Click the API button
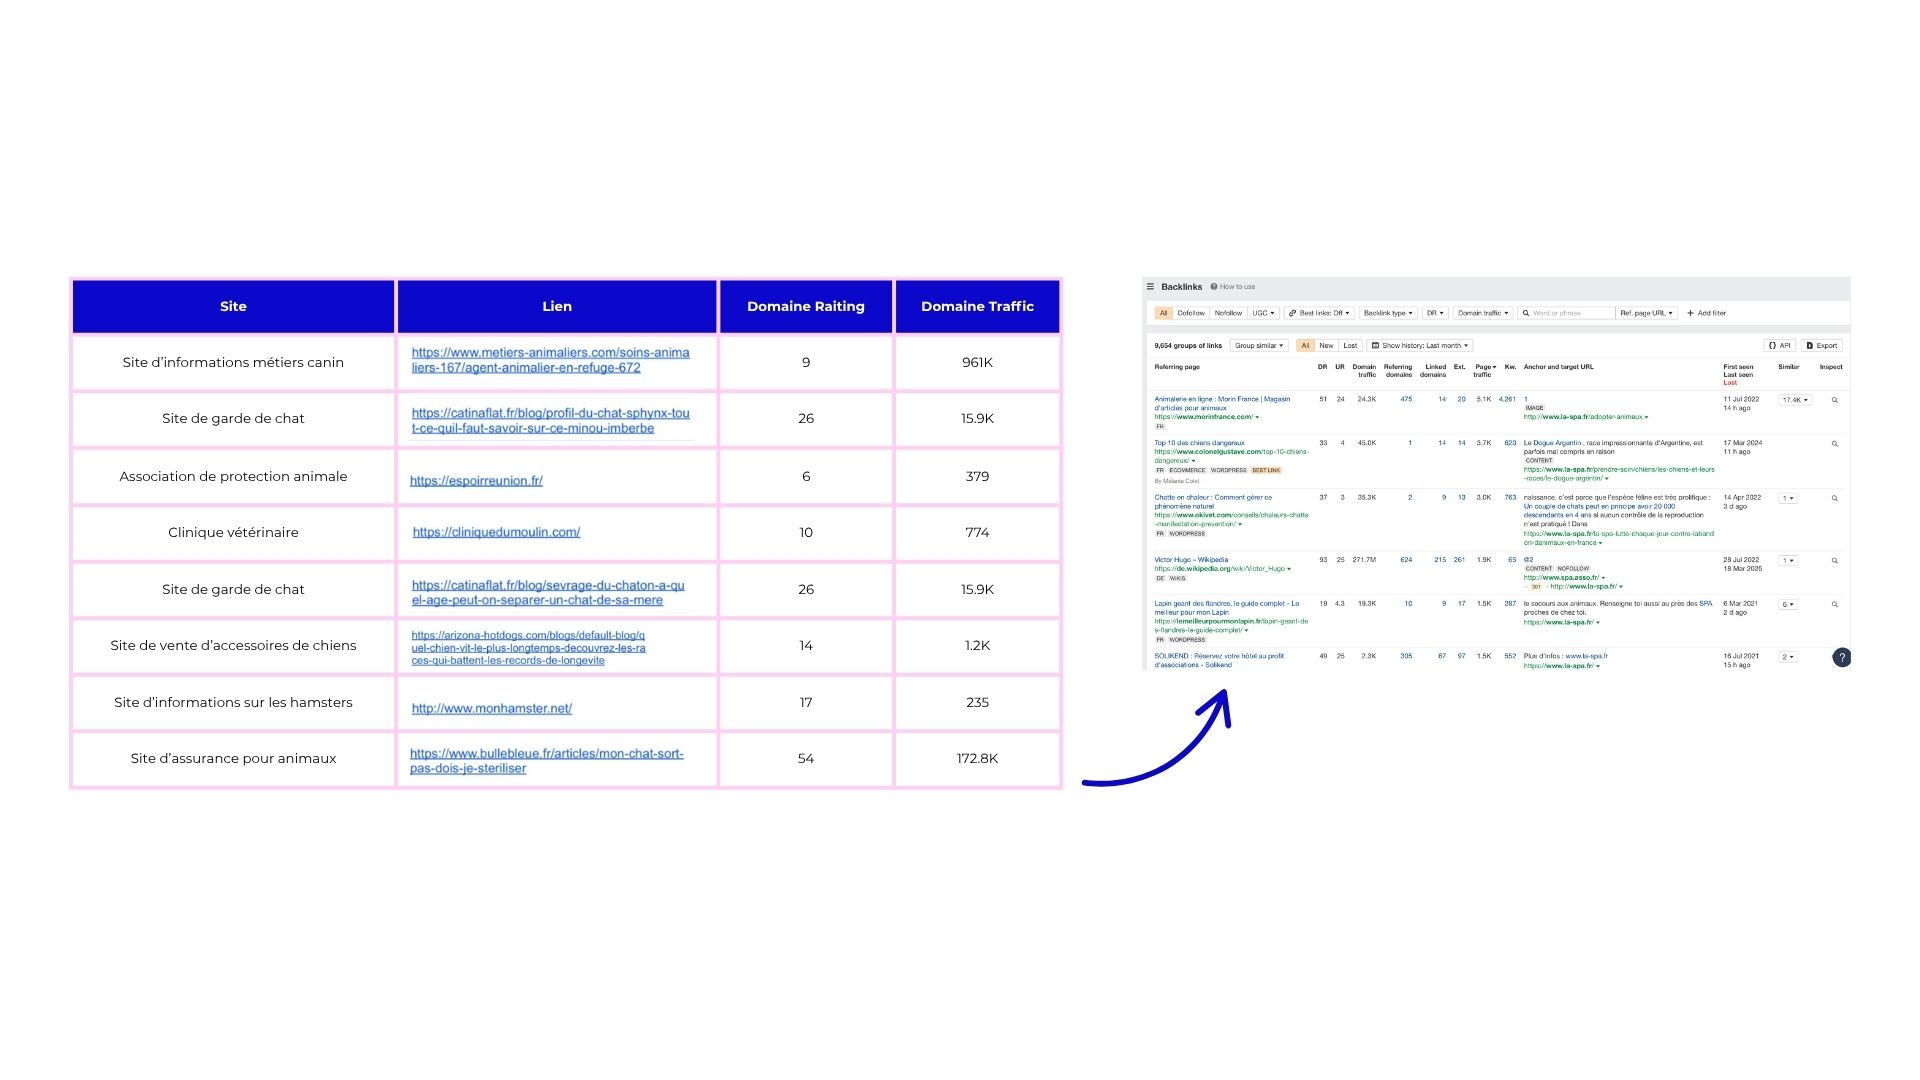The height and width of the screenshot is (1080, 1920). [1779, 345]
